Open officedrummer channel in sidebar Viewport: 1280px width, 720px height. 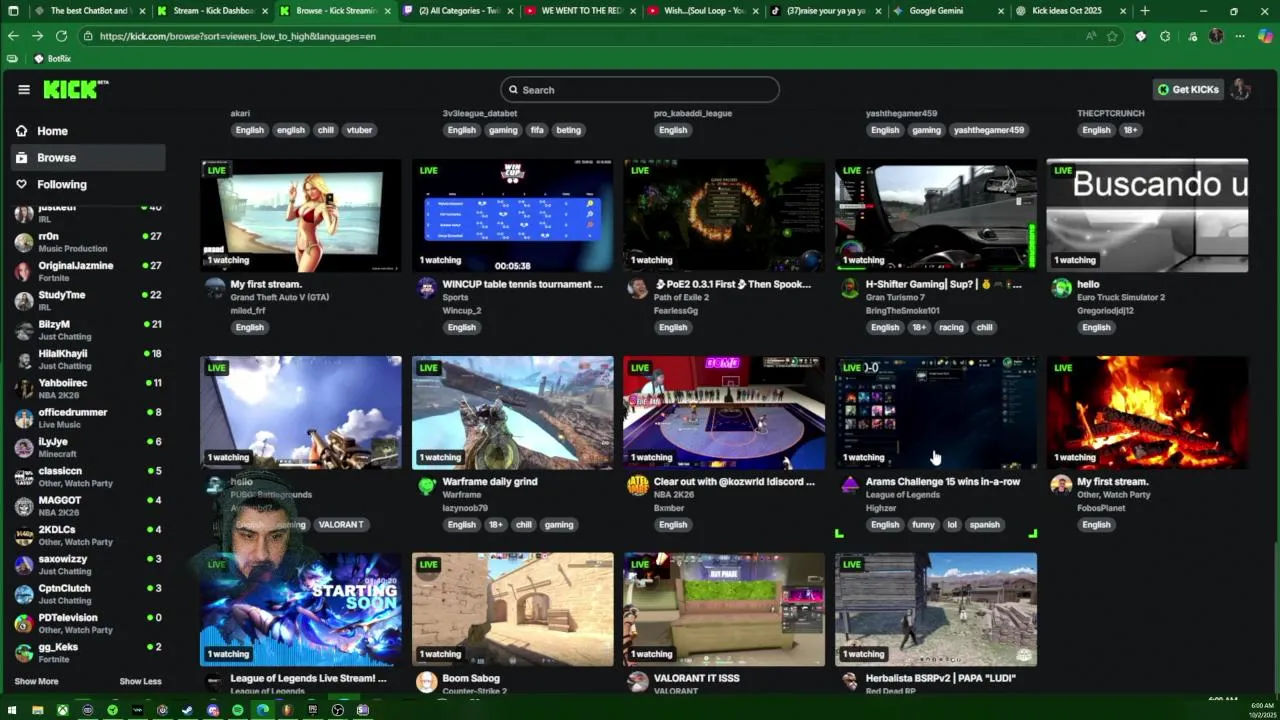click(x=88, y=418)
